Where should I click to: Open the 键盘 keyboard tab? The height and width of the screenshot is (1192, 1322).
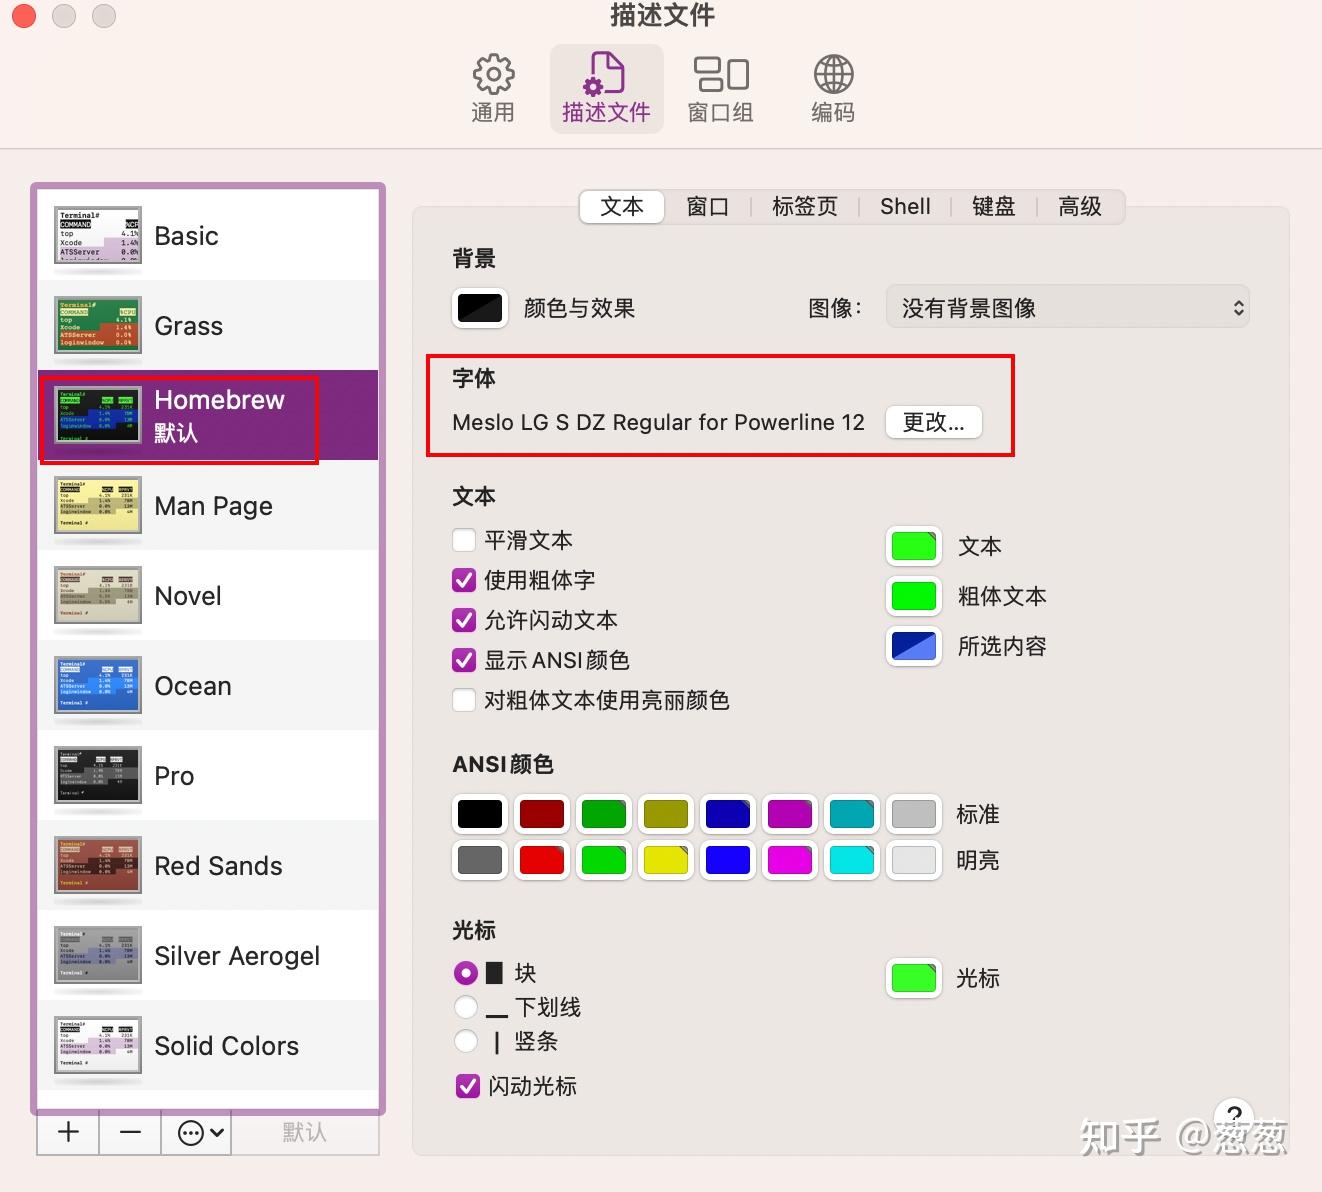(x=992, y=206)
